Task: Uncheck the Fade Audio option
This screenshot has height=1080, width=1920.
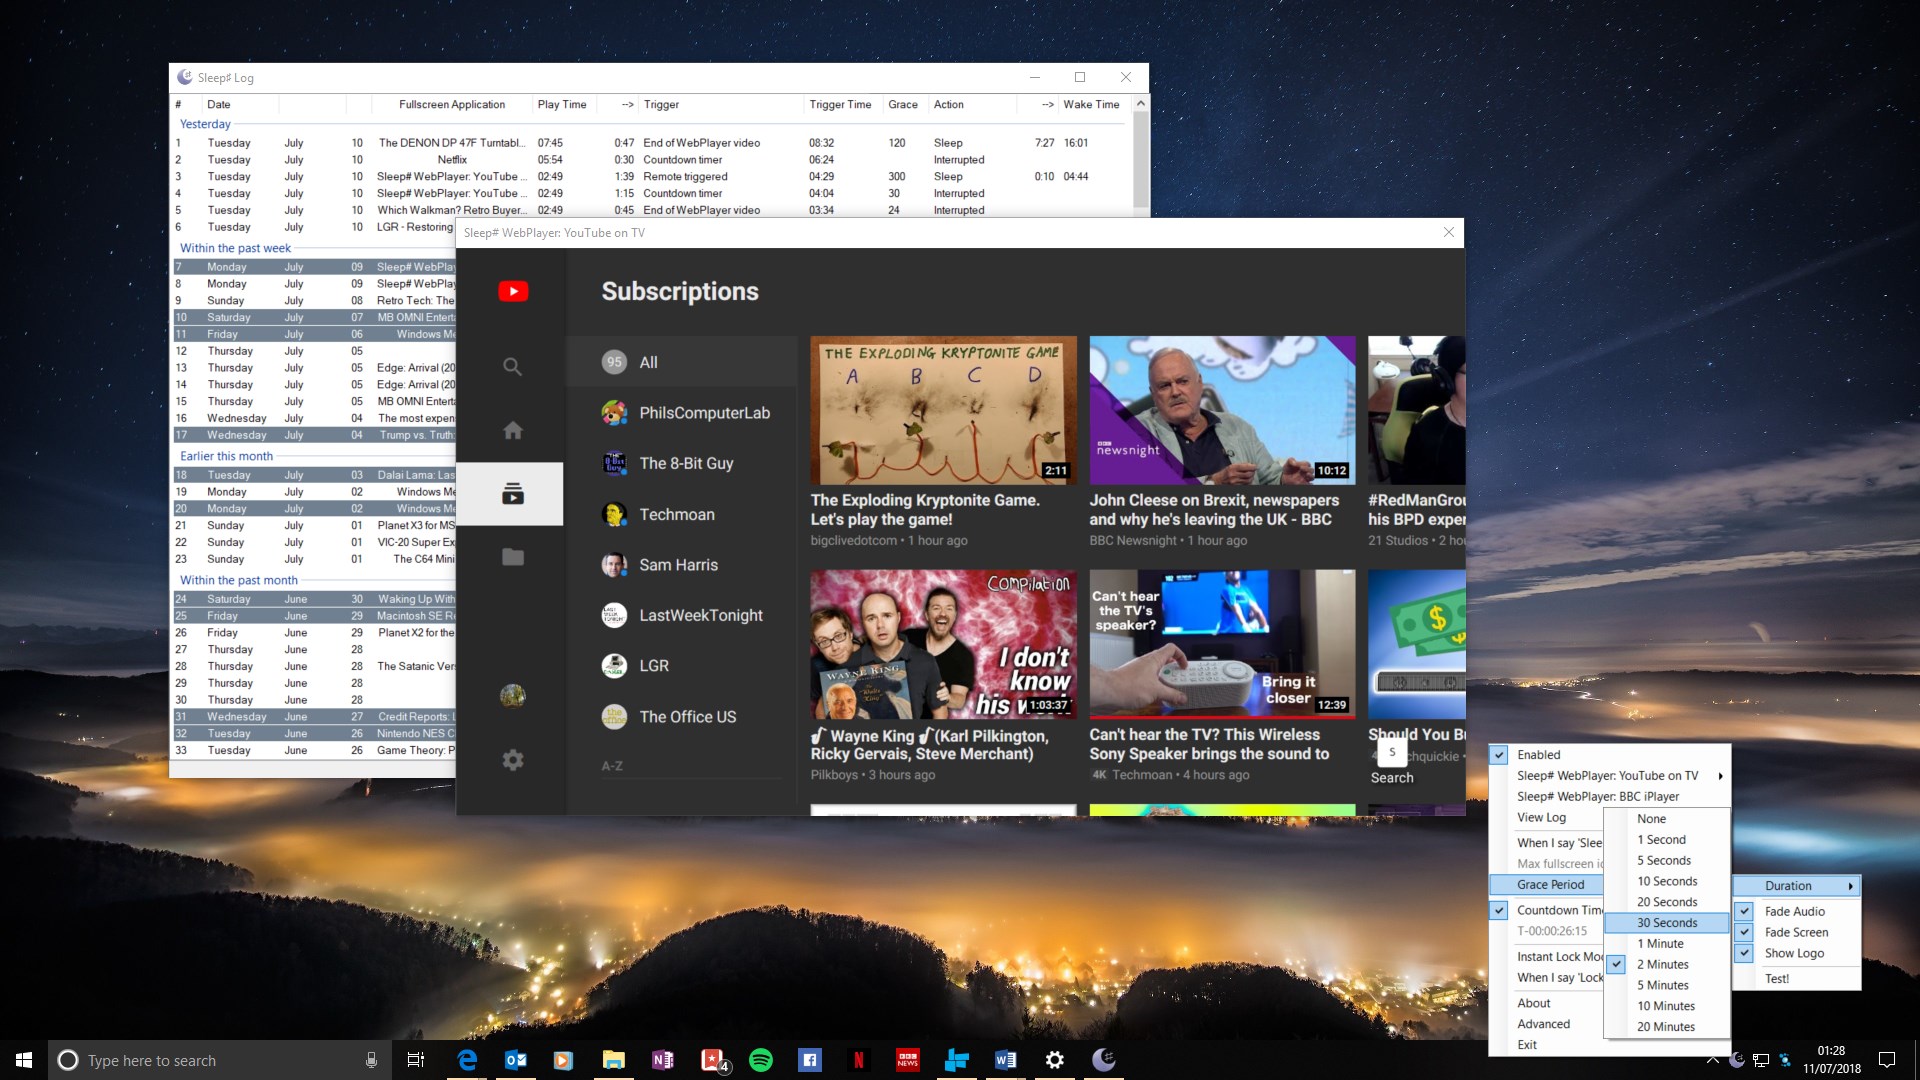Action: tap(1795, 911)
